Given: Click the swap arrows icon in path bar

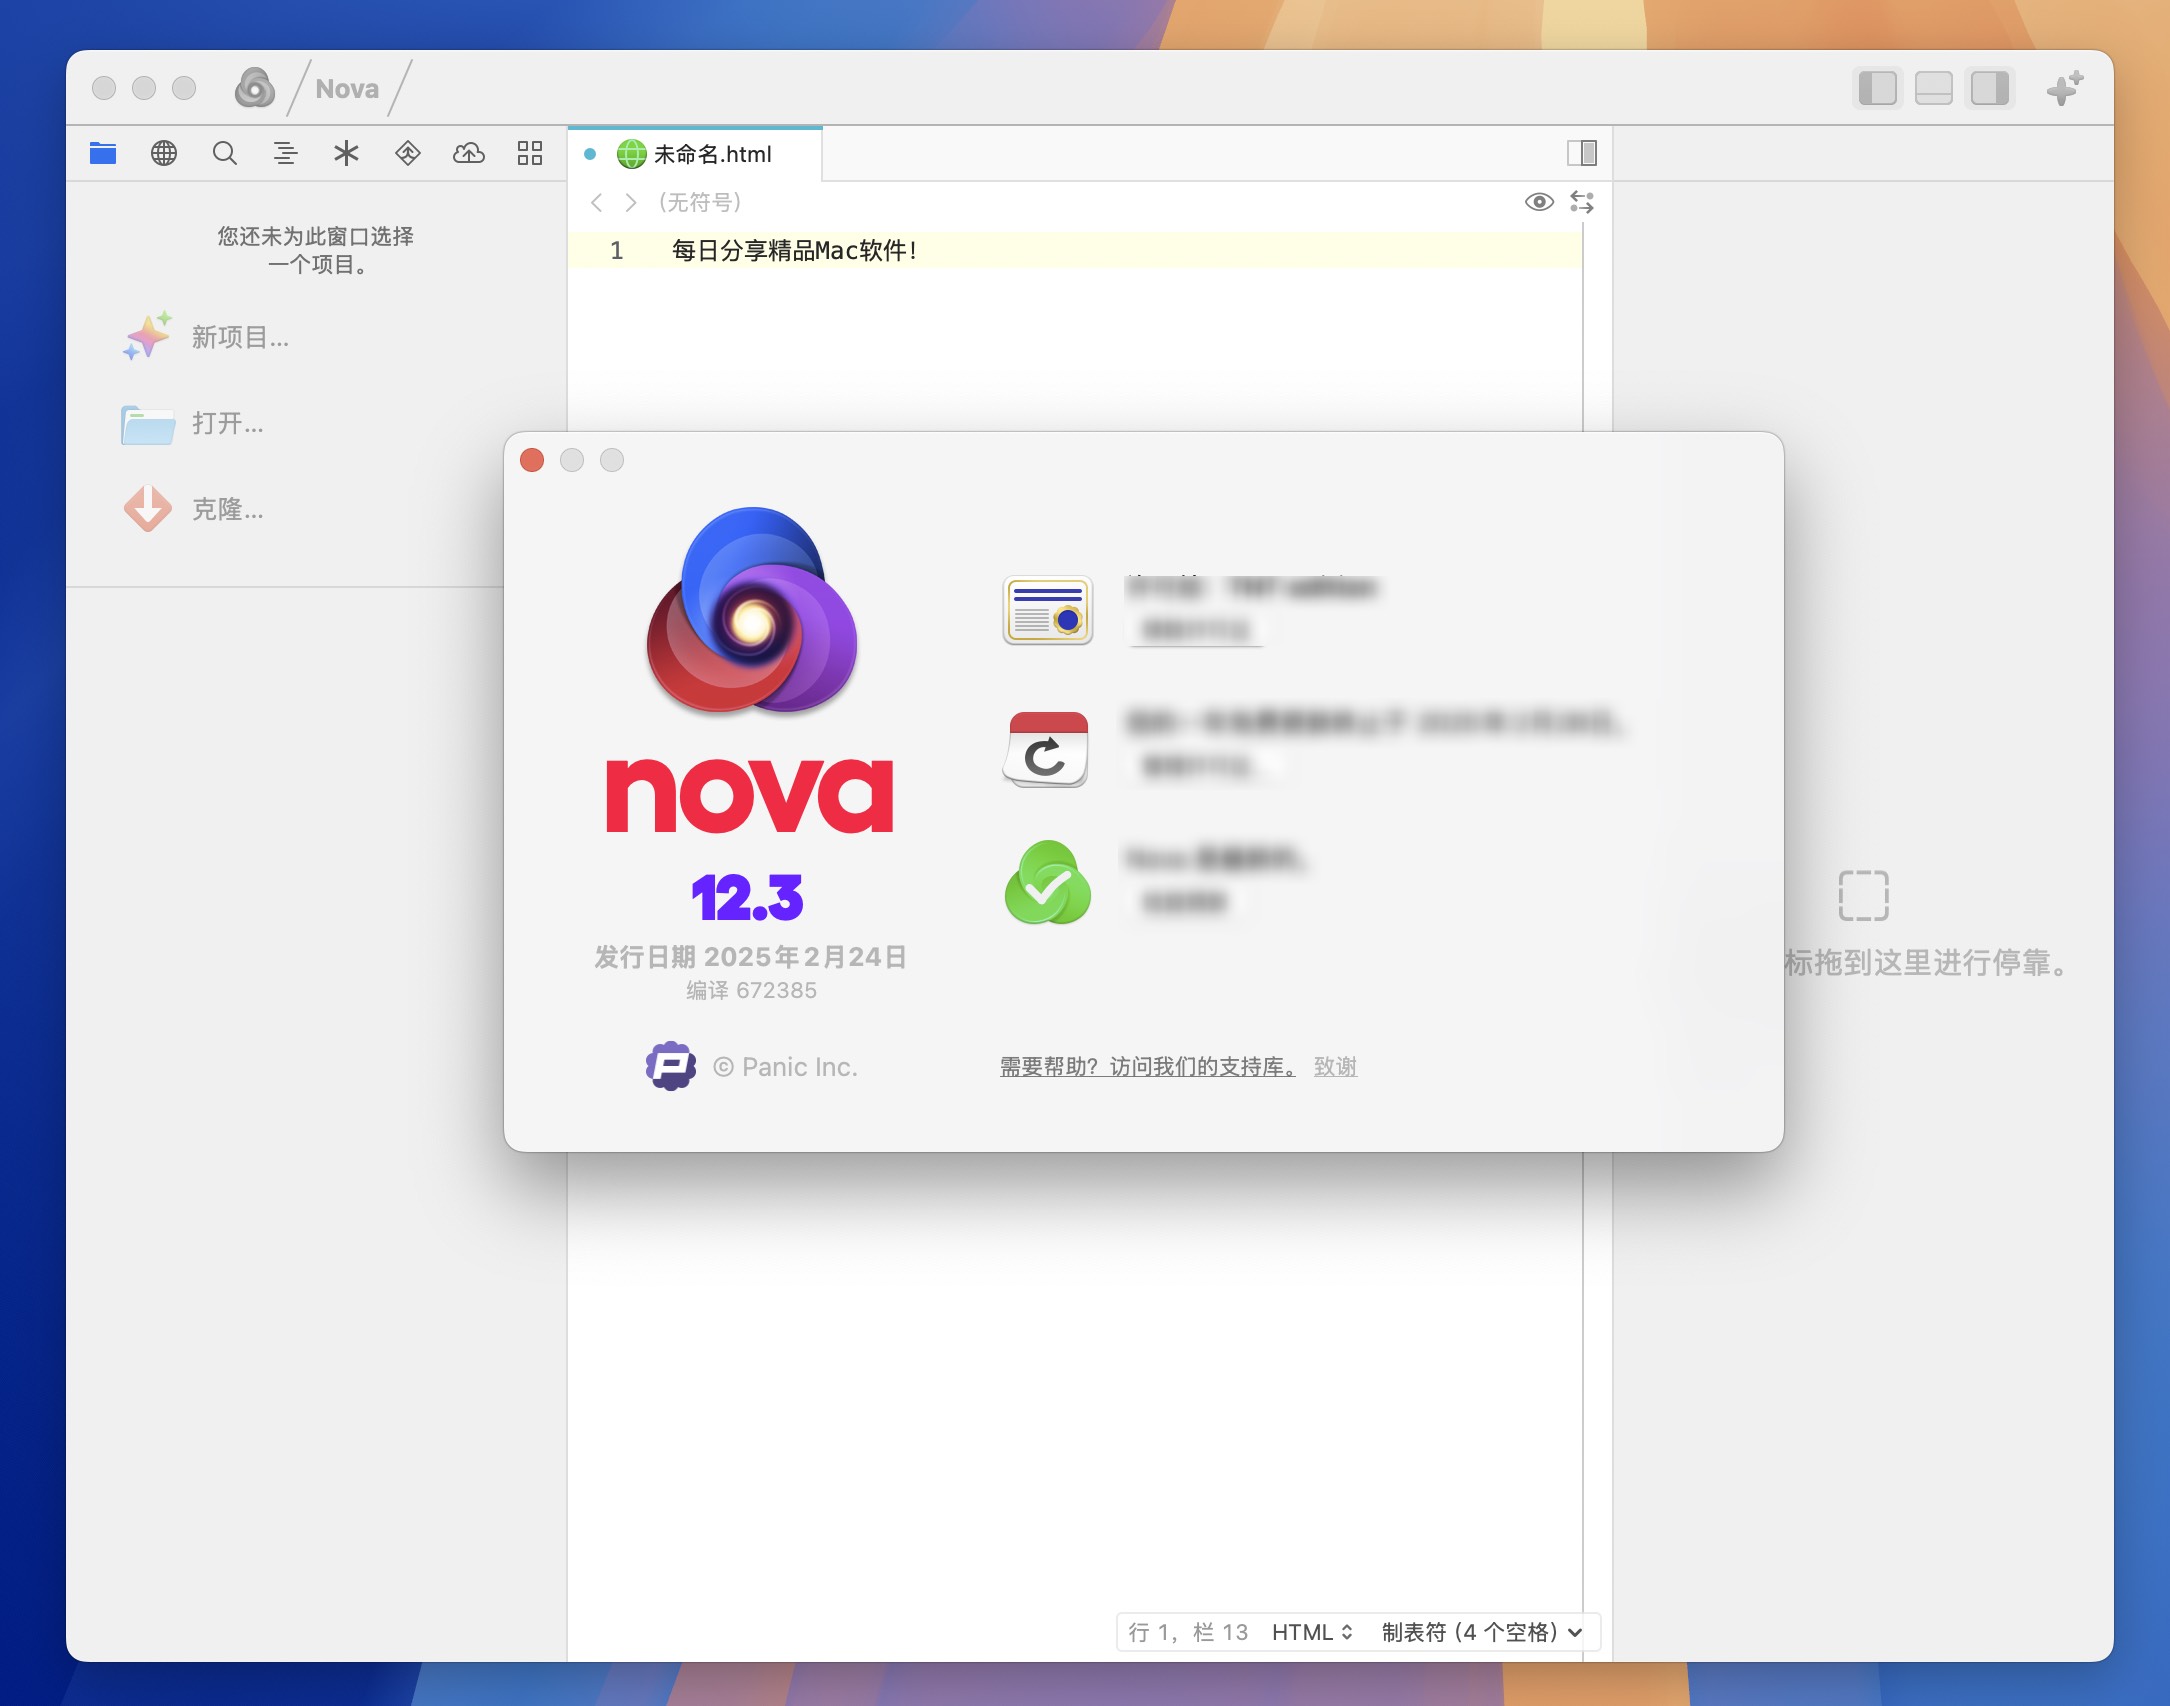Looking at the screenshot, I should pyautogui.click(x=1582, y=202).
